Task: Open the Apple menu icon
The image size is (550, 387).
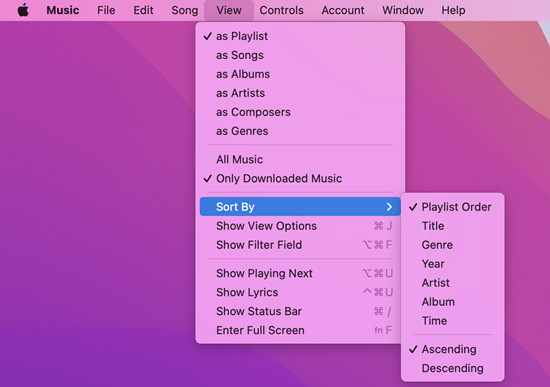Action: (x=23, y=10)
